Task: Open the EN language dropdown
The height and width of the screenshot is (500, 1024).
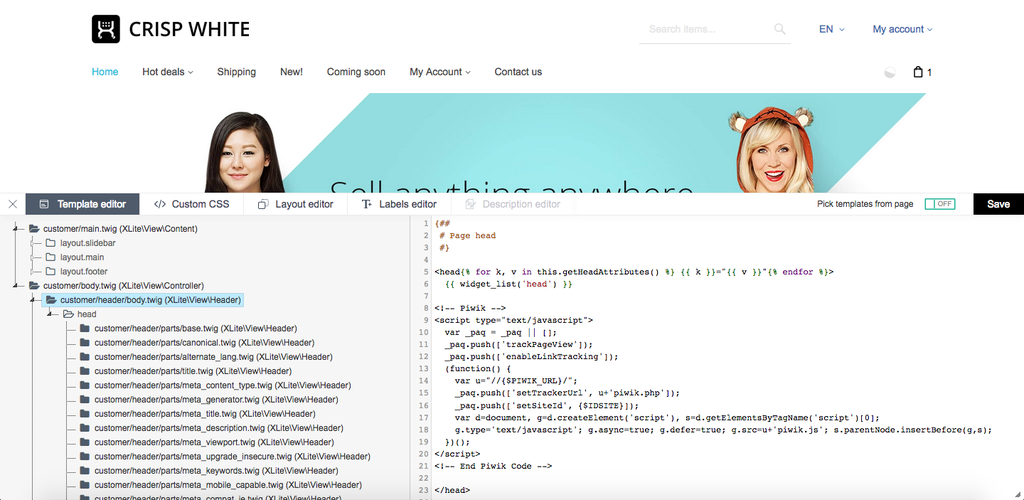Action: (831, 29)
